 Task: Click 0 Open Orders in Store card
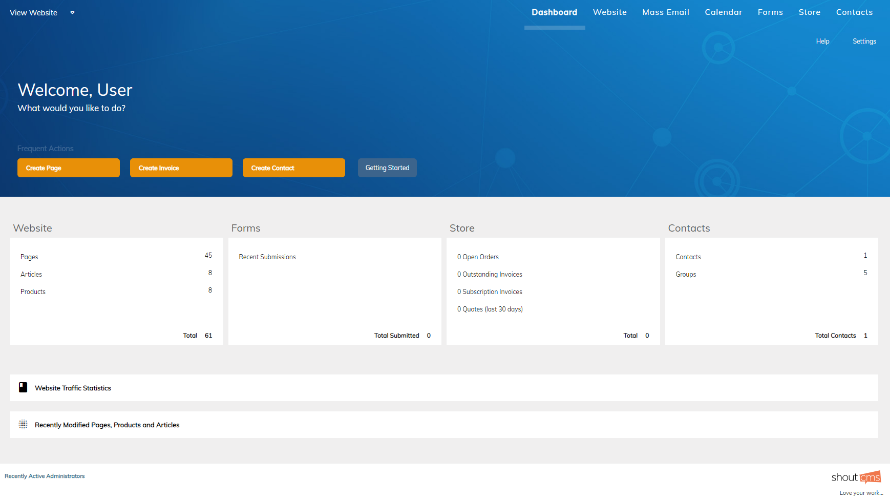click(x=478, y=257)
